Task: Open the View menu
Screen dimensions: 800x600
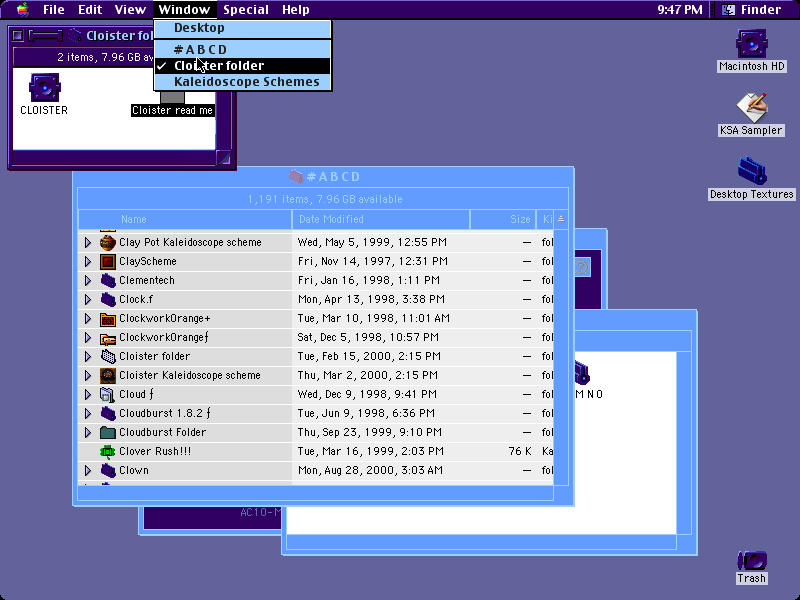Action: 130,10
